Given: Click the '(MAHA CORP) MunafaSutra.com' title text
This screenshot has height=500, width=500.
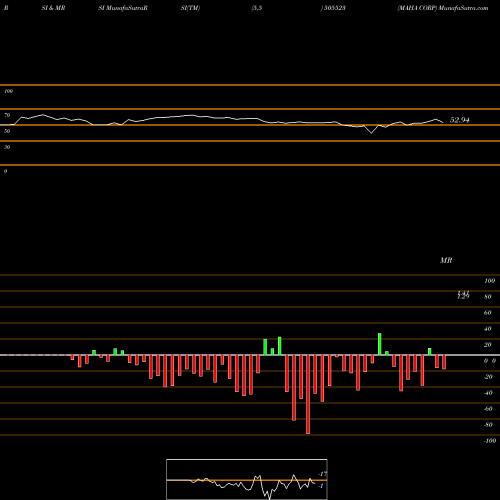Looking at the screenshot, I should (x=443, y=8).
